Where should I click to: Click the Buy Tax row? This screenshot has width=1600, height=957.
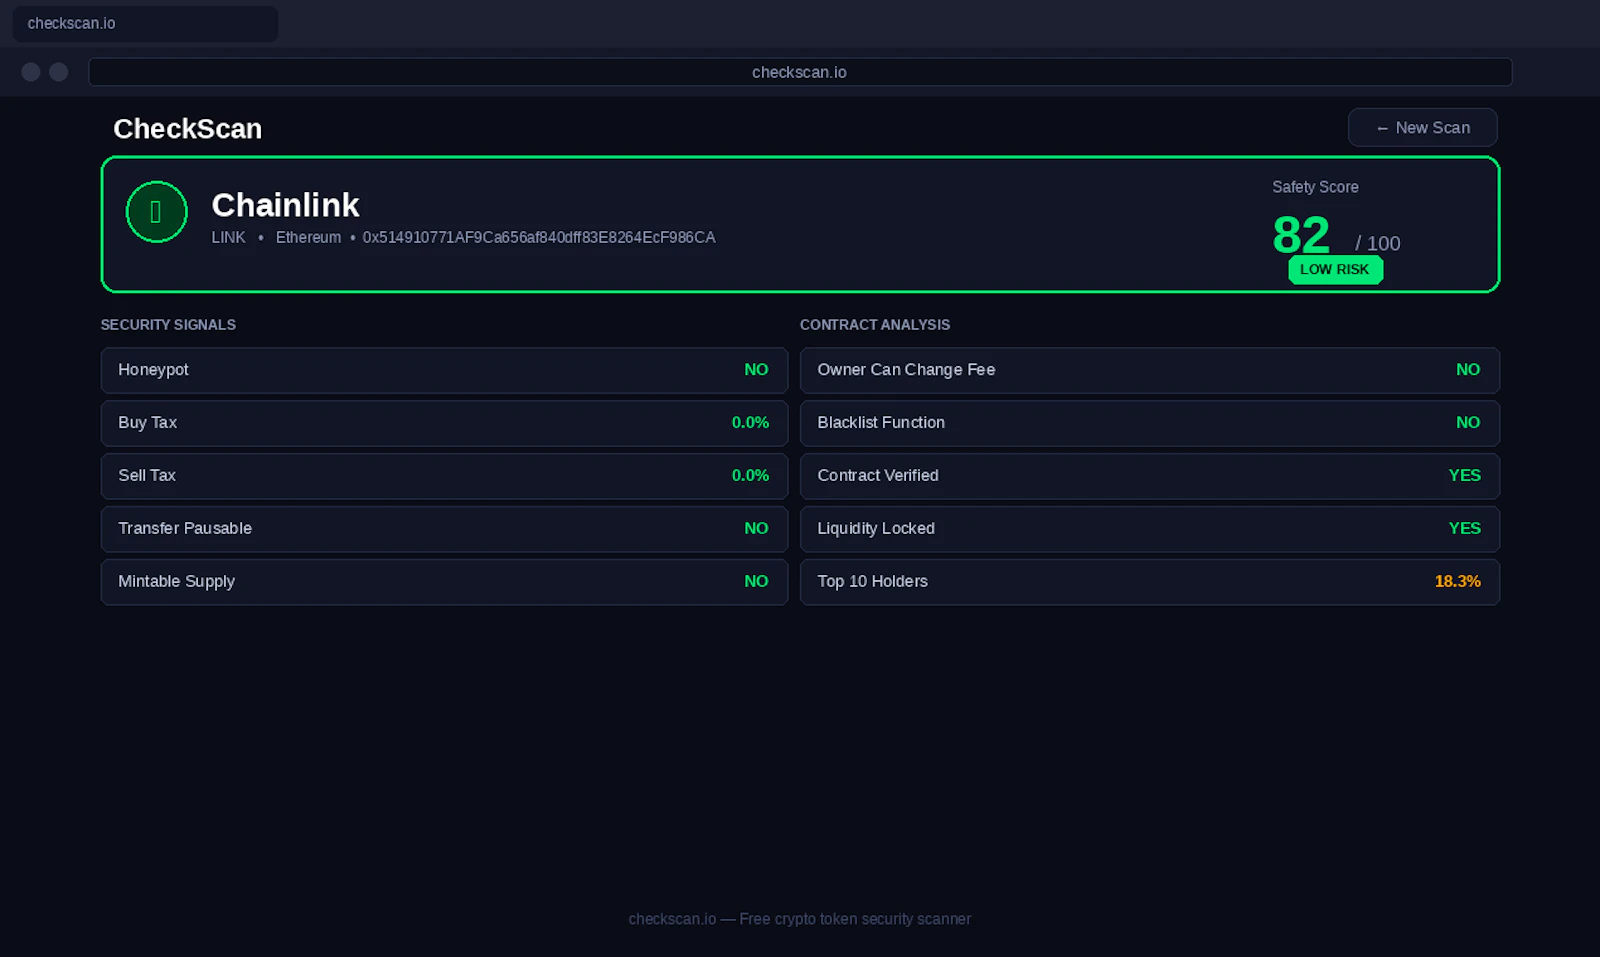(444, 423)
